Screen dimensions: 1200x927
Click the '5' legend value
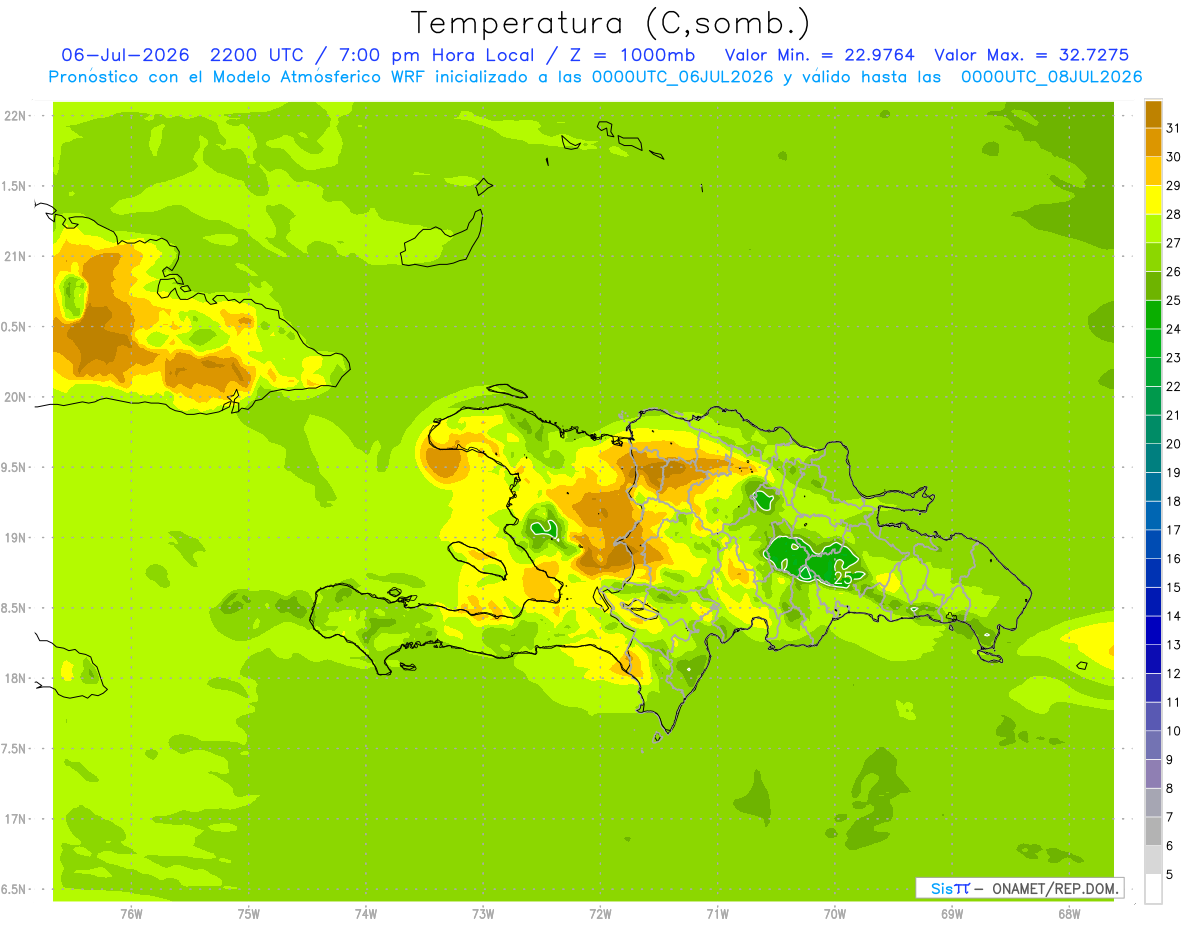pyautogui.click(x=1170, y=875)
